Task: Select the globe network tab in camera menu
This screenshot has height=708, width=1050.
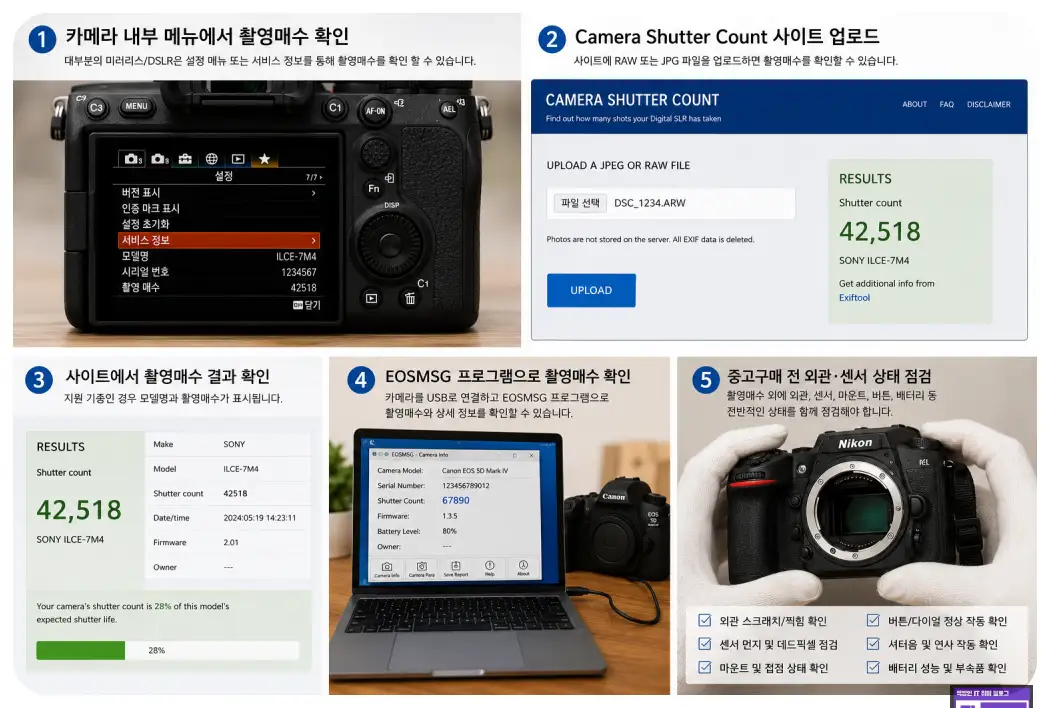Action: (212, 159)
